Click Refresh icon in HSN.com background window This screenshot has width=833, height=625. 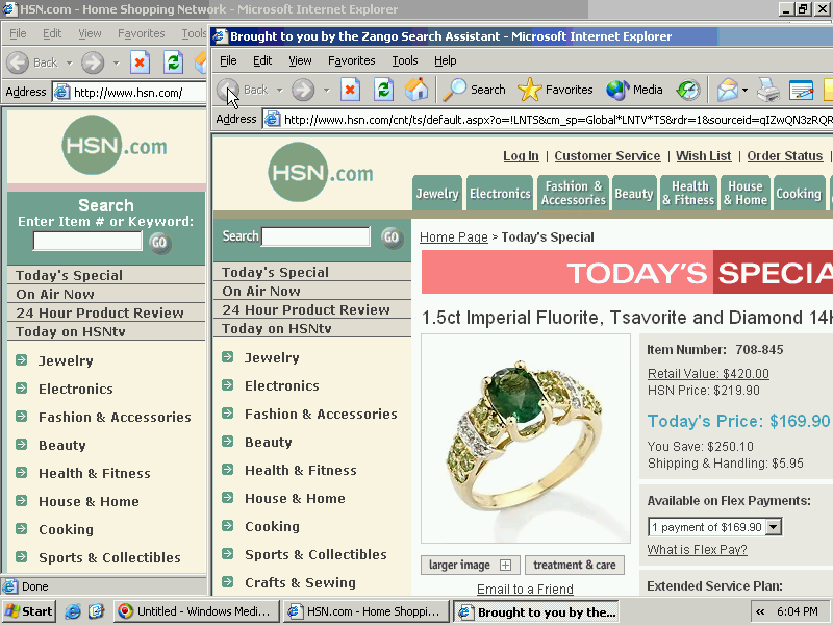[173, 63]
